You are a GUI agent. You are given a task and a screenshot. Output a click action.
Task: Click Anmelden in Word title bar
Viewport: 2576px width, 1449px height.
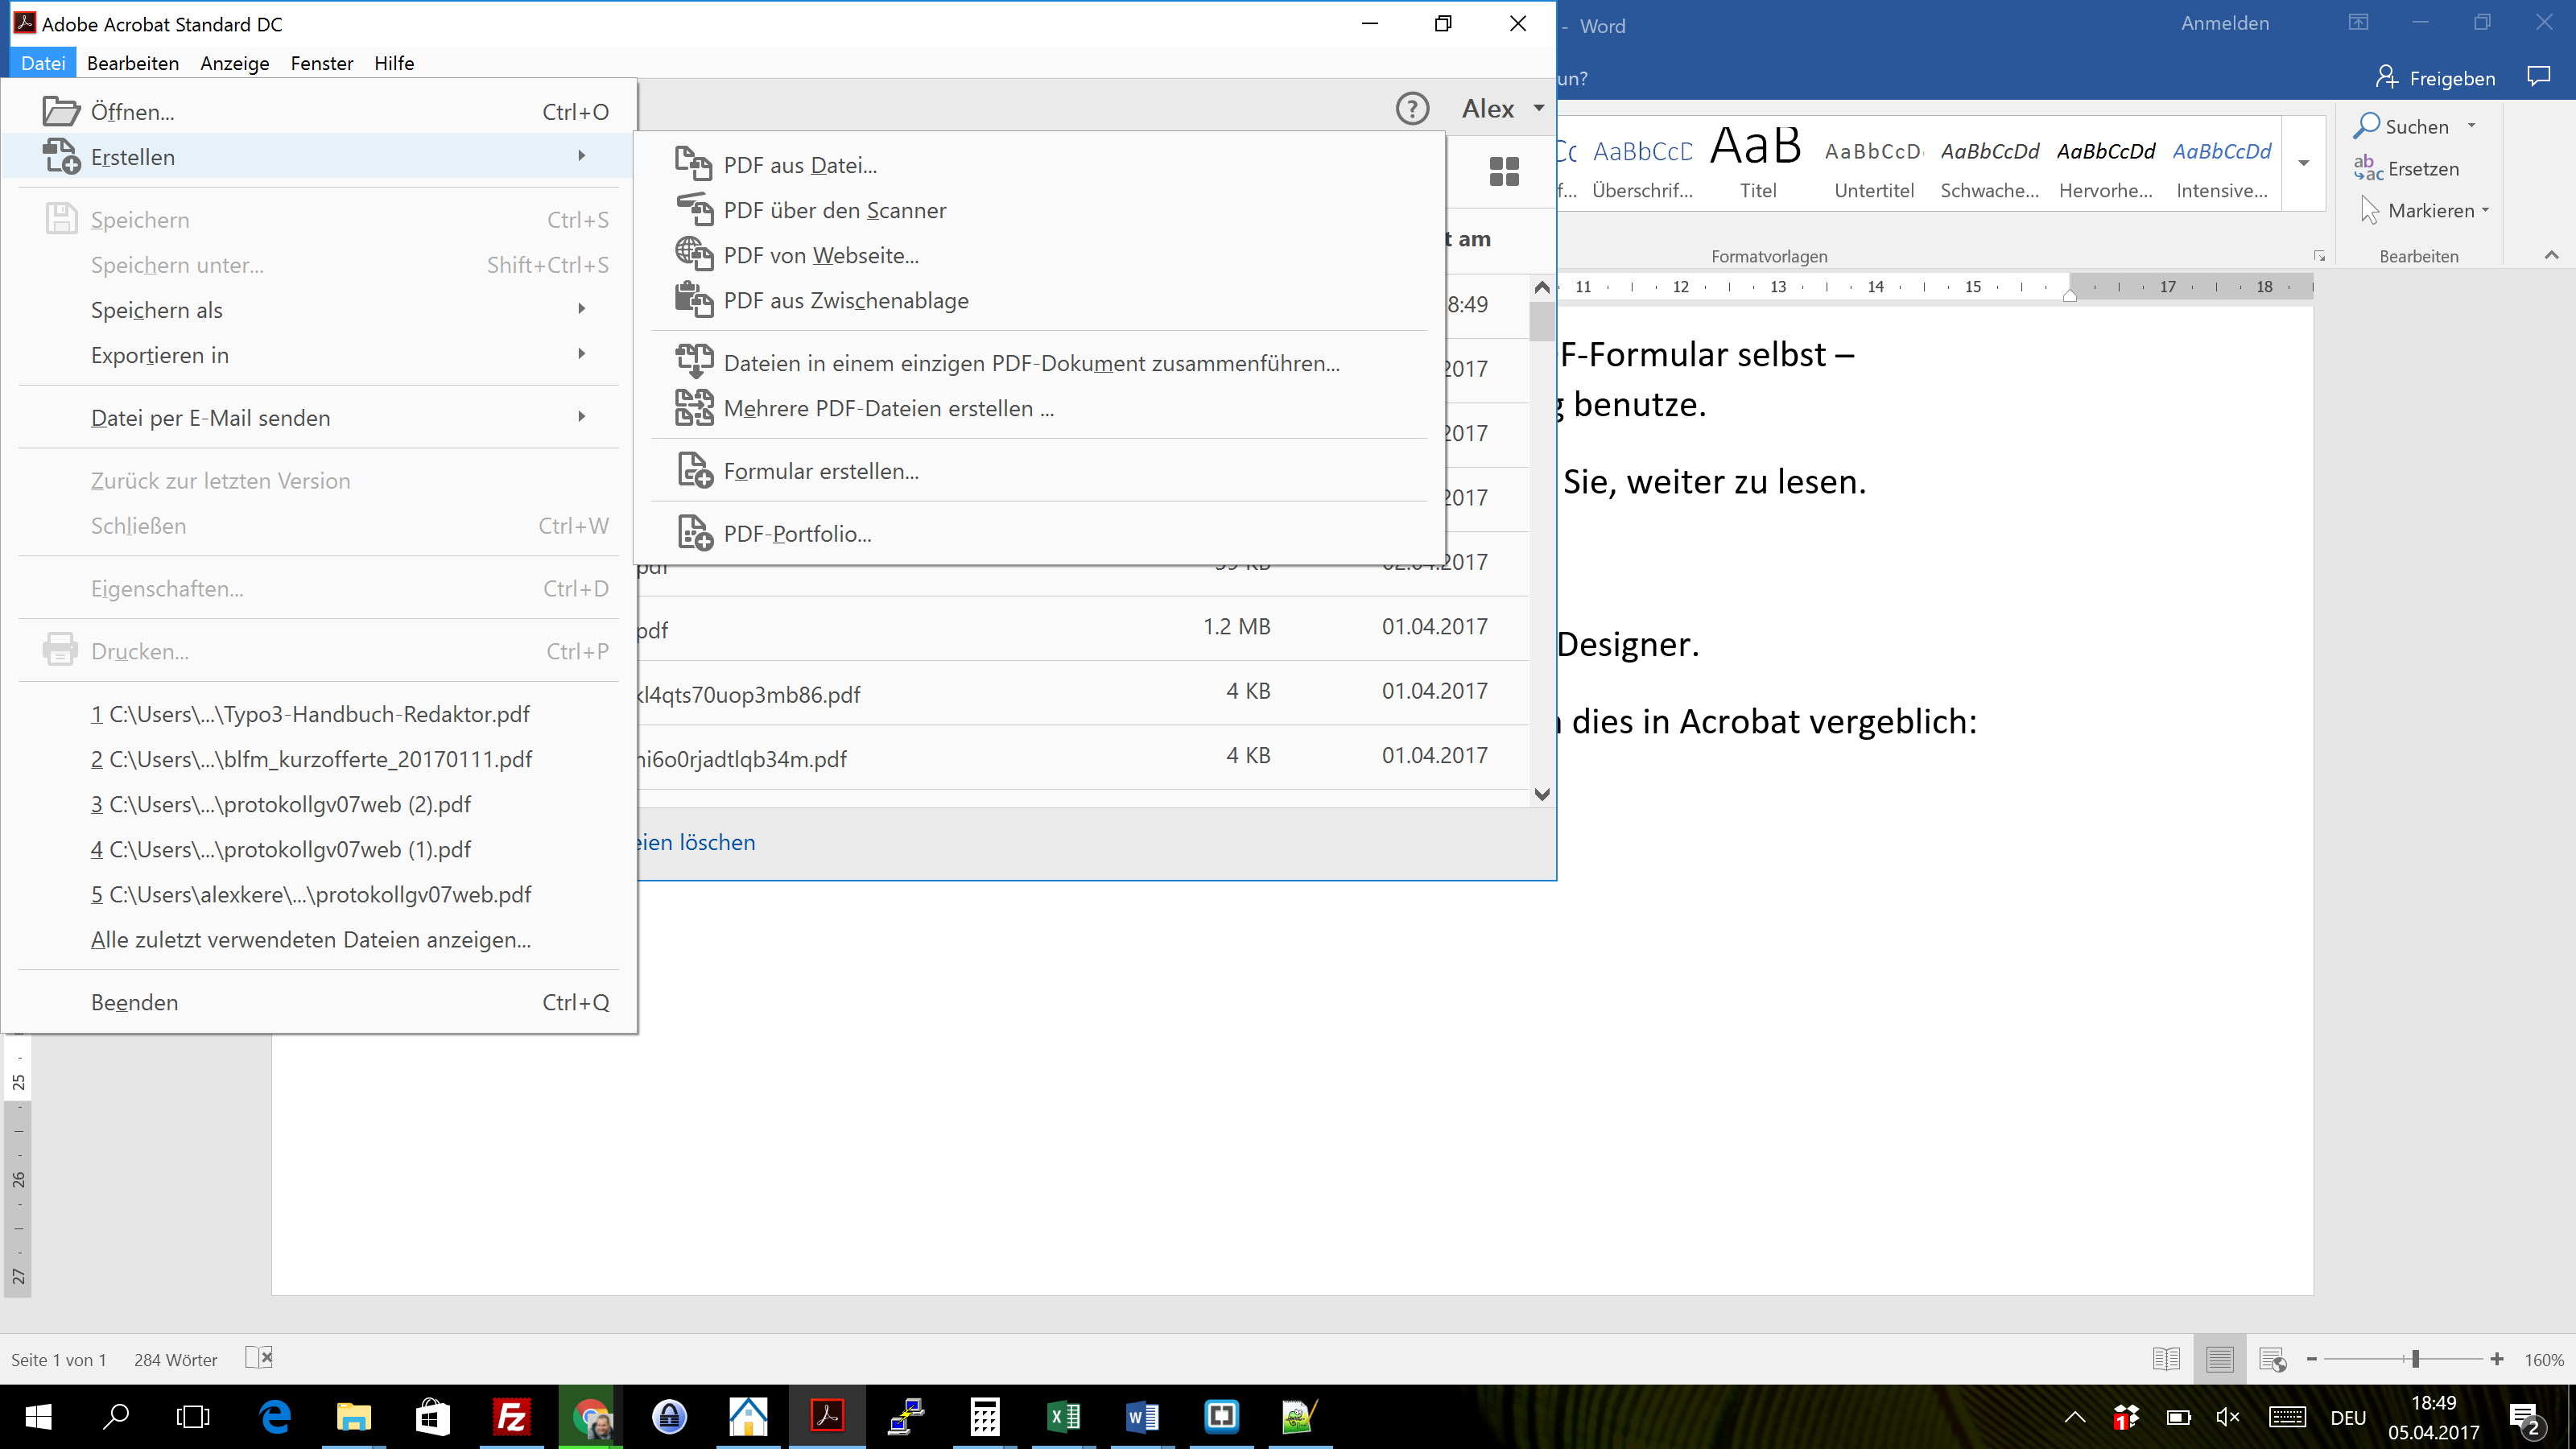click(x=2225, y=23)
